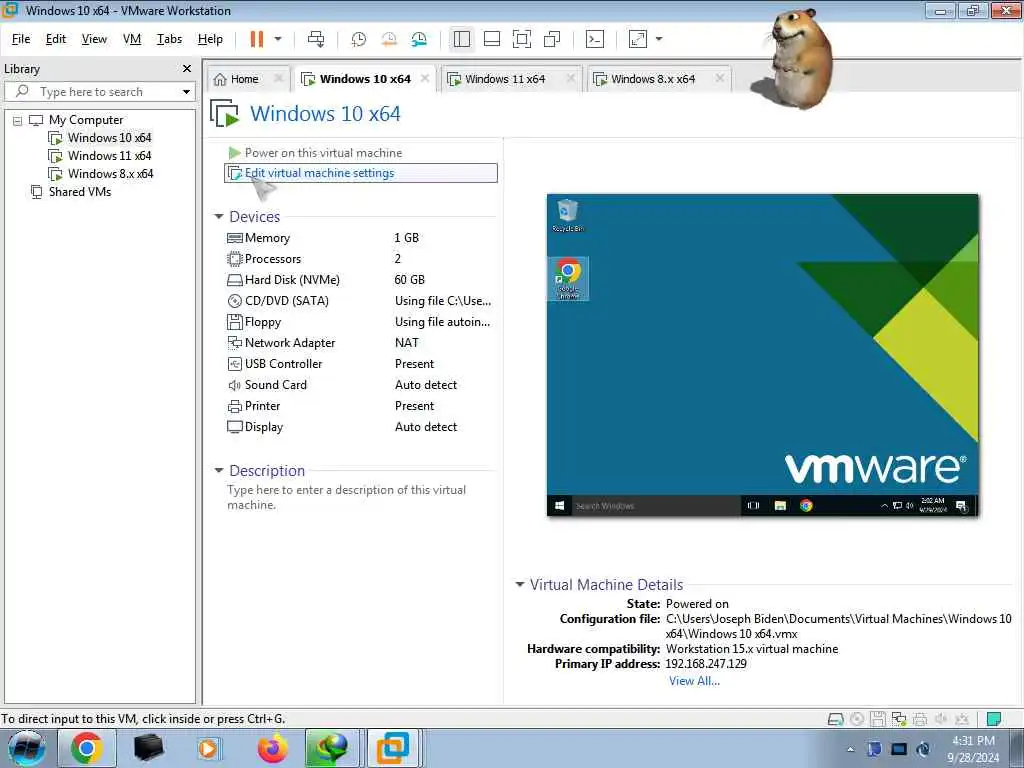Toggle the library sidebar view icon
The image size is (1024, 768).
462,39
